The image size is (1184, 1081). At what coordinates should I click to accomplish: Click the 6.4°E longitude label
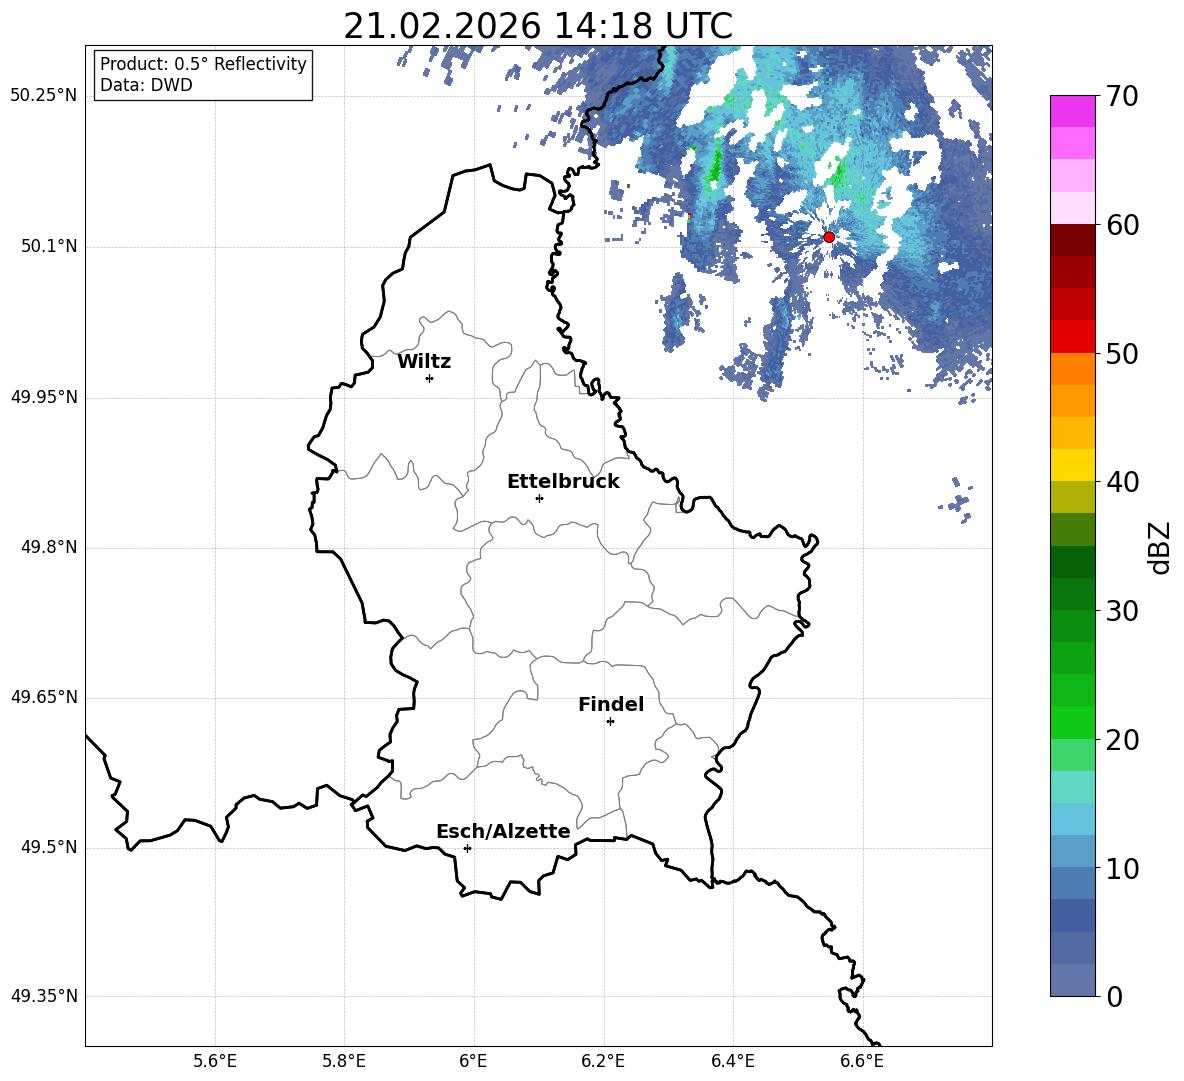[732, 1061]
